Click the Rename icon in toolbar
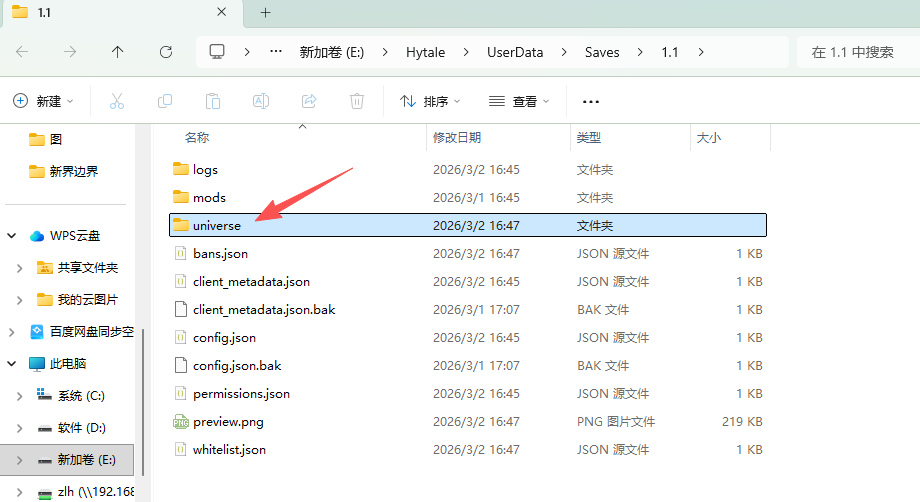 coord(260,101)
